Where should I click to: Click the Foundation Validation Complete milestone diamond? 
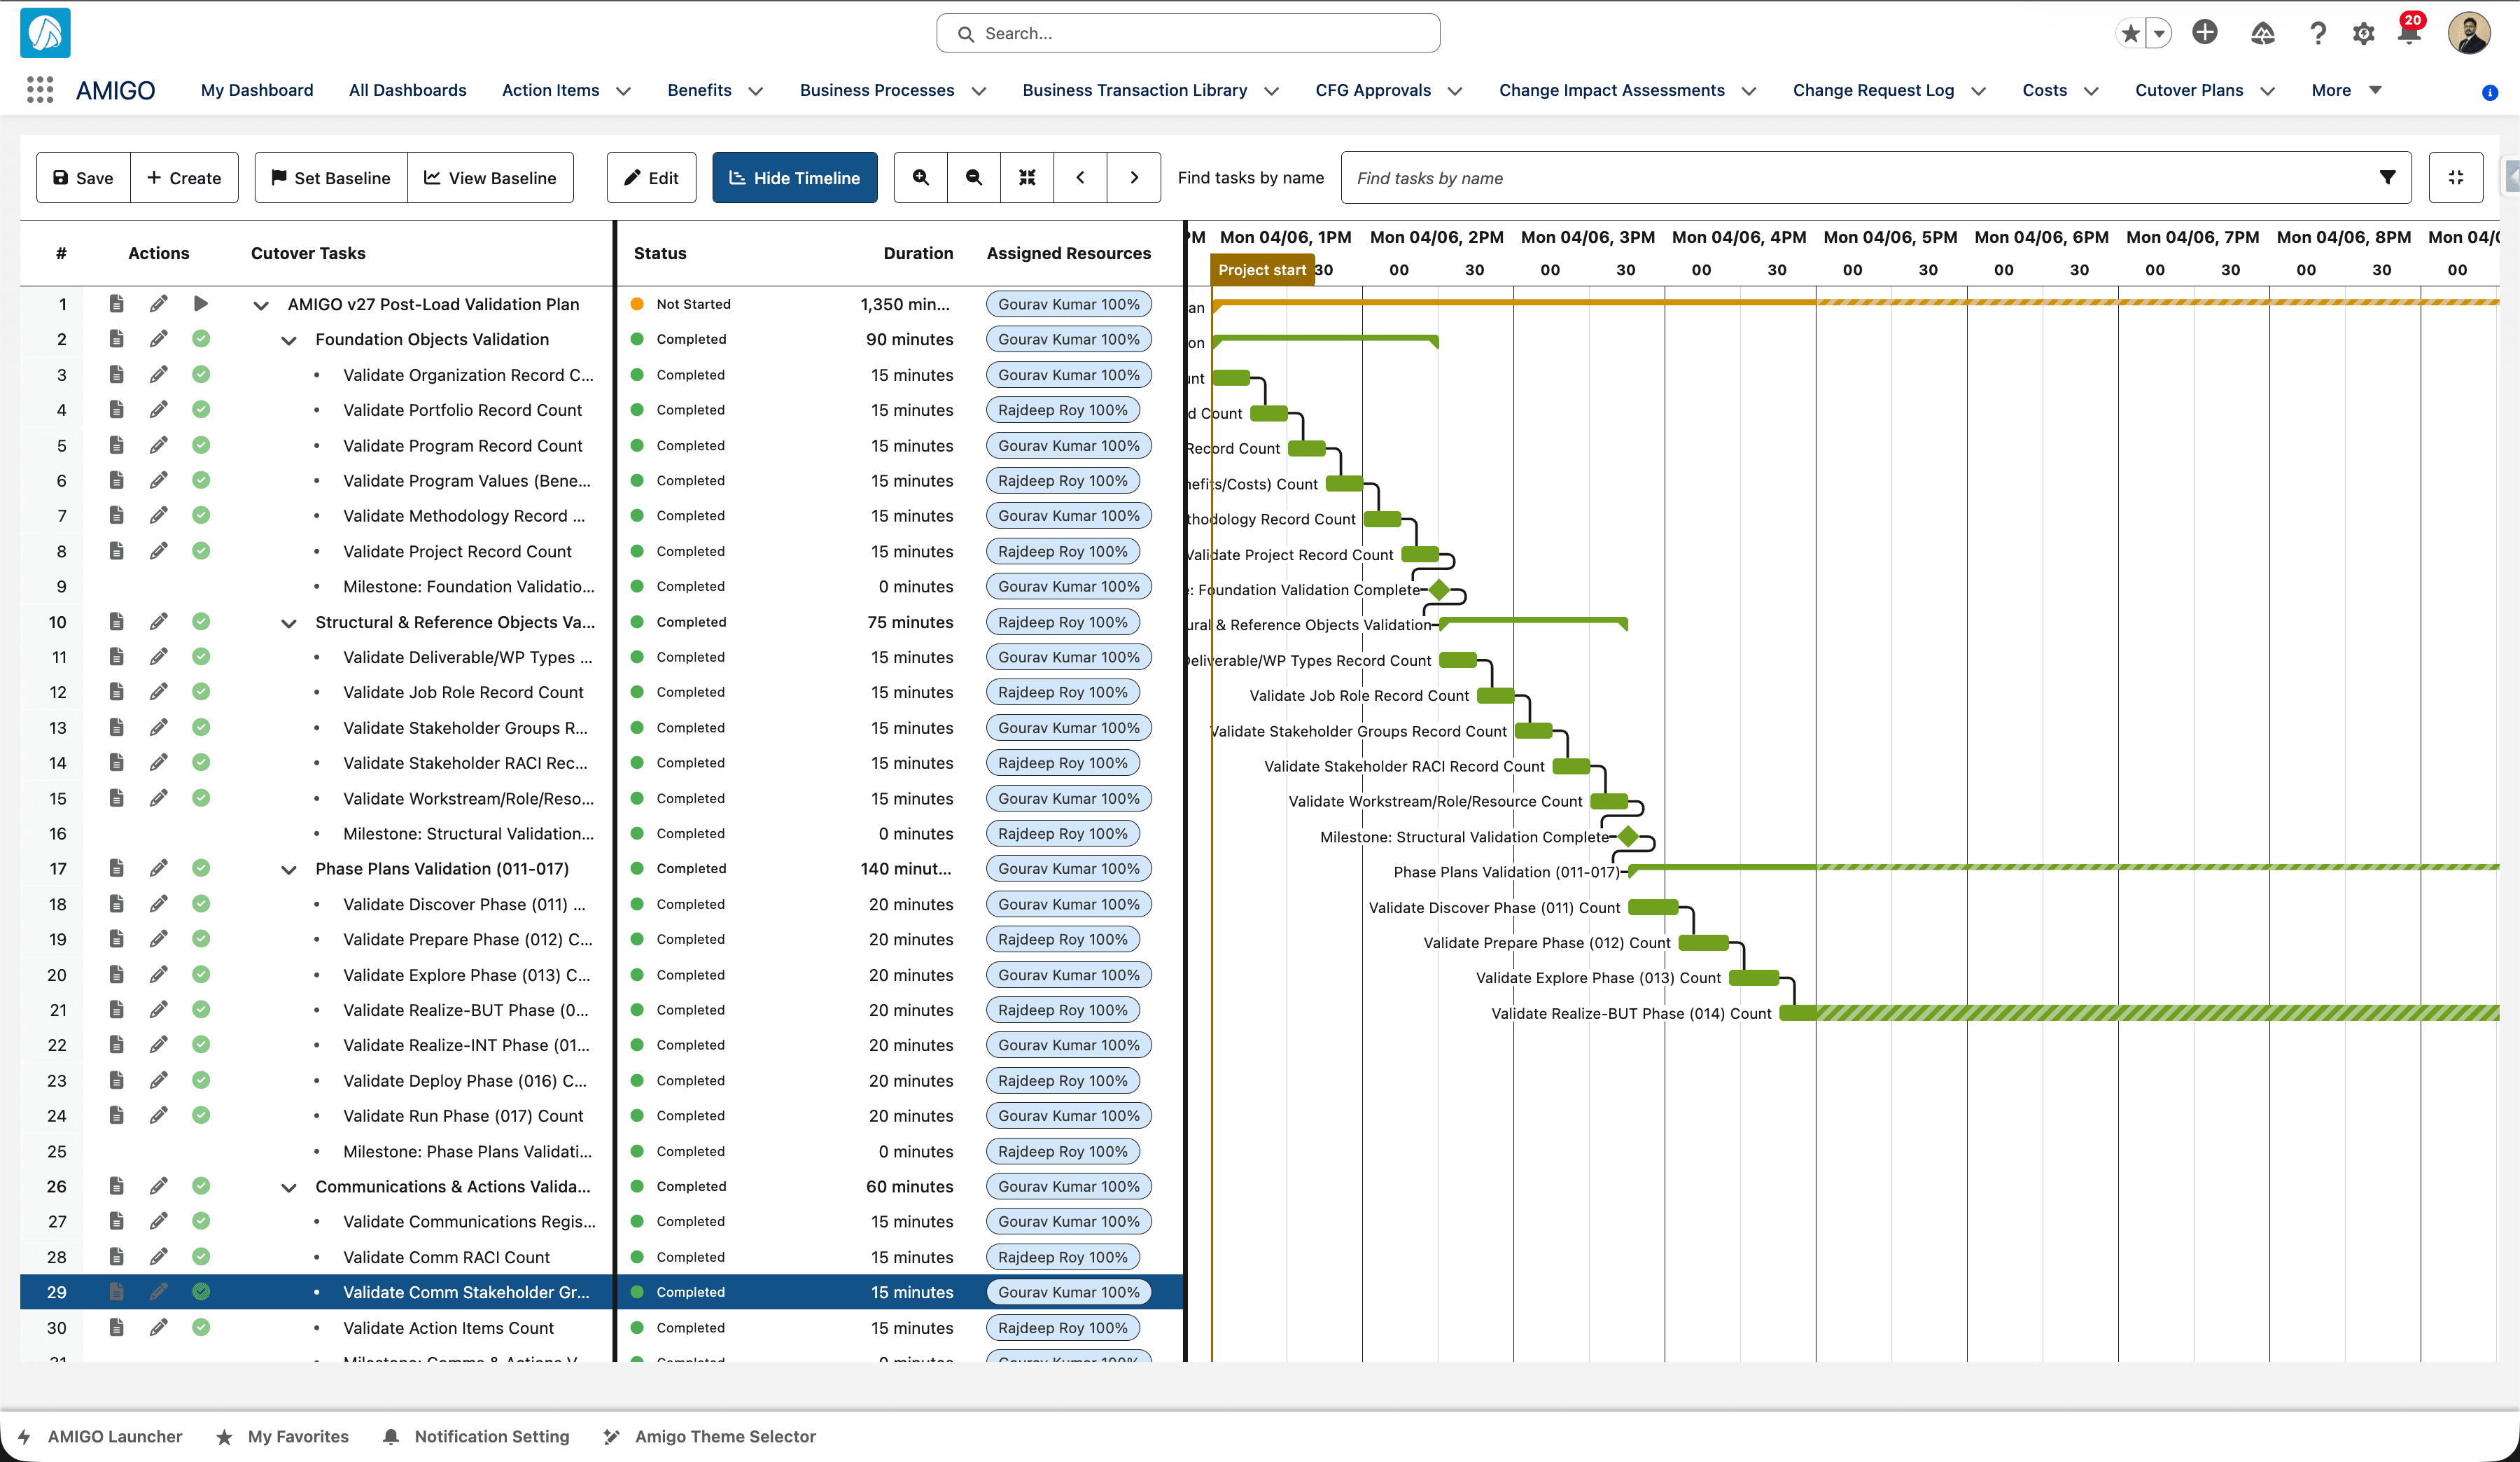[1439, 590]
